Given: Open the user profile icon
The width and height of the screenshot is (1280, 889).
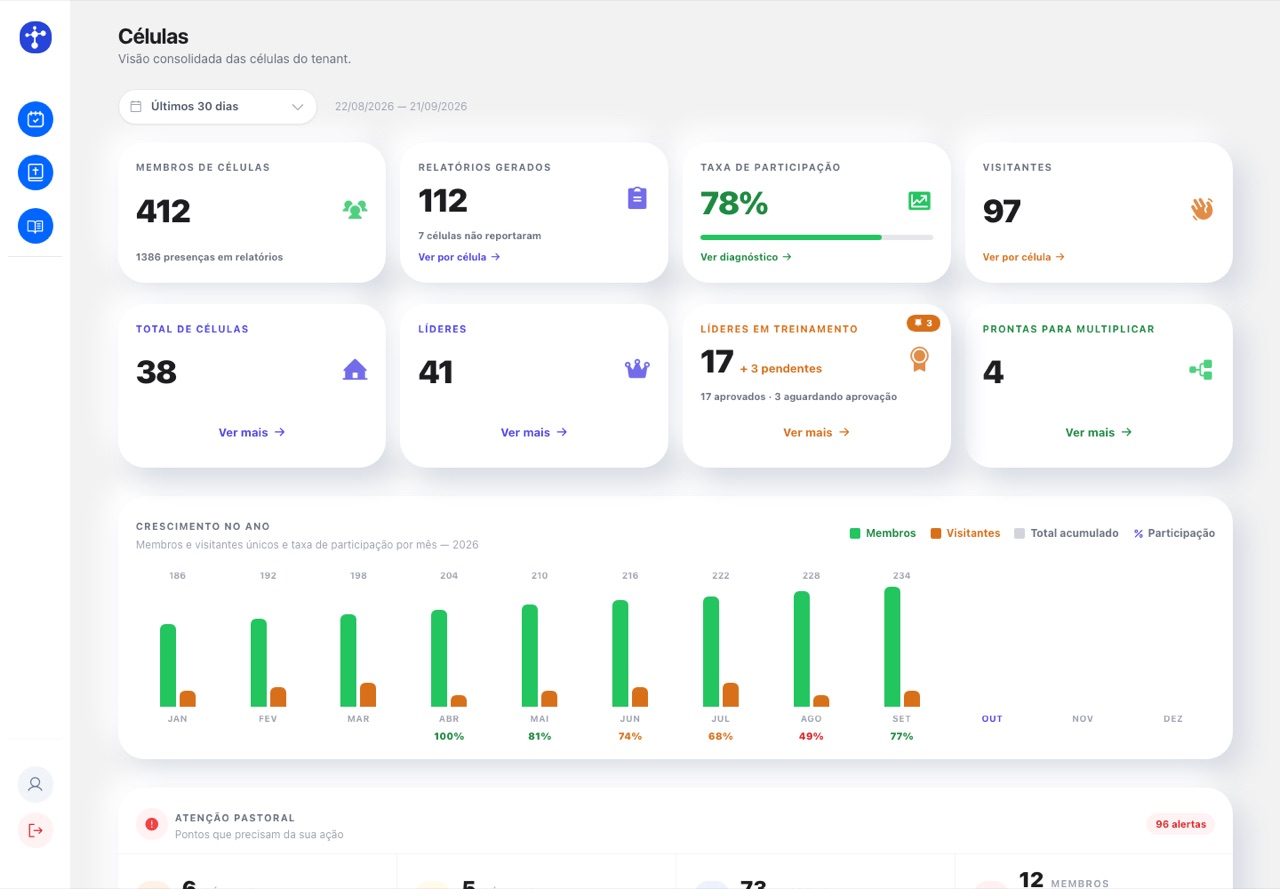Looking at the screenshot, I should [x=35, y=784].
